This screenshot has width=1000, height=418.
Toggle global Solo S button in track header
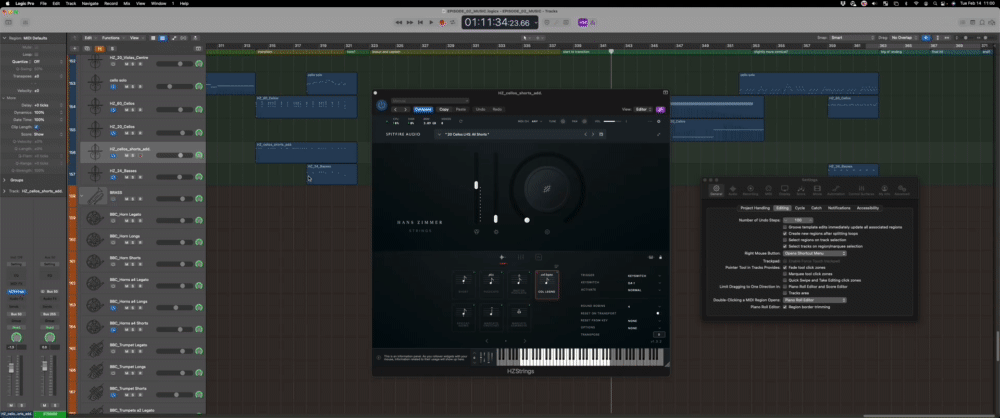coord(112,49)
